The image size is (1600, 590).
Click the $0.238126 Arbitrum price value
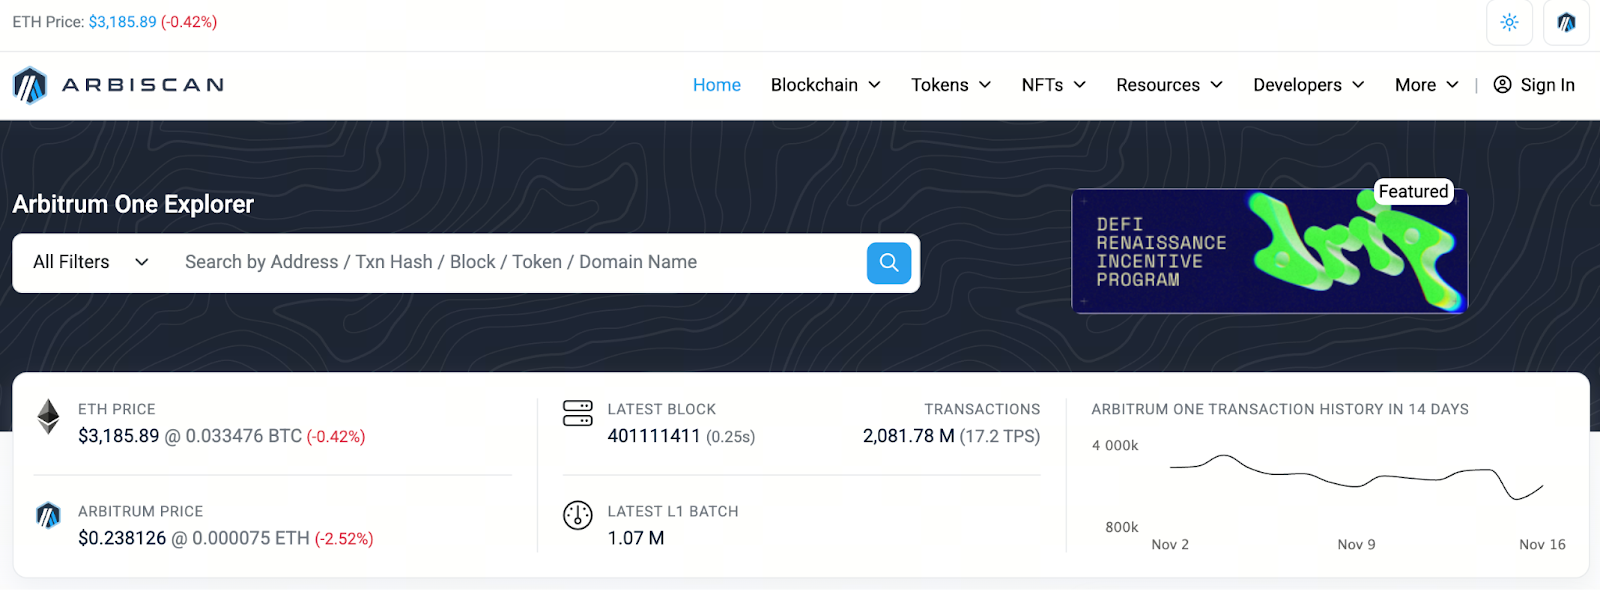coord(122,538)
